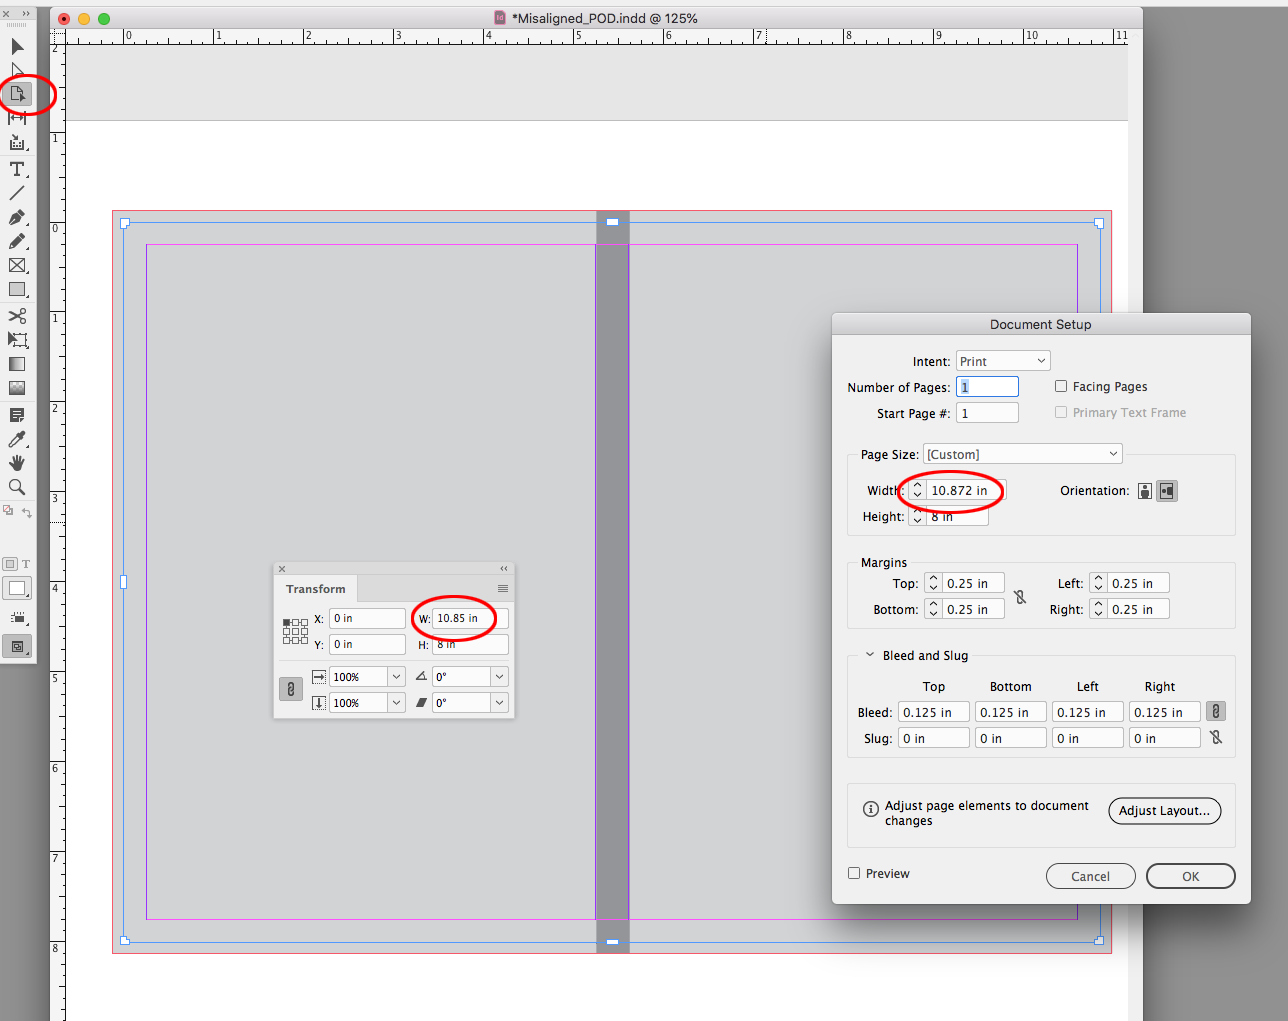Switch orientation to landscape

coord(1167,490)
